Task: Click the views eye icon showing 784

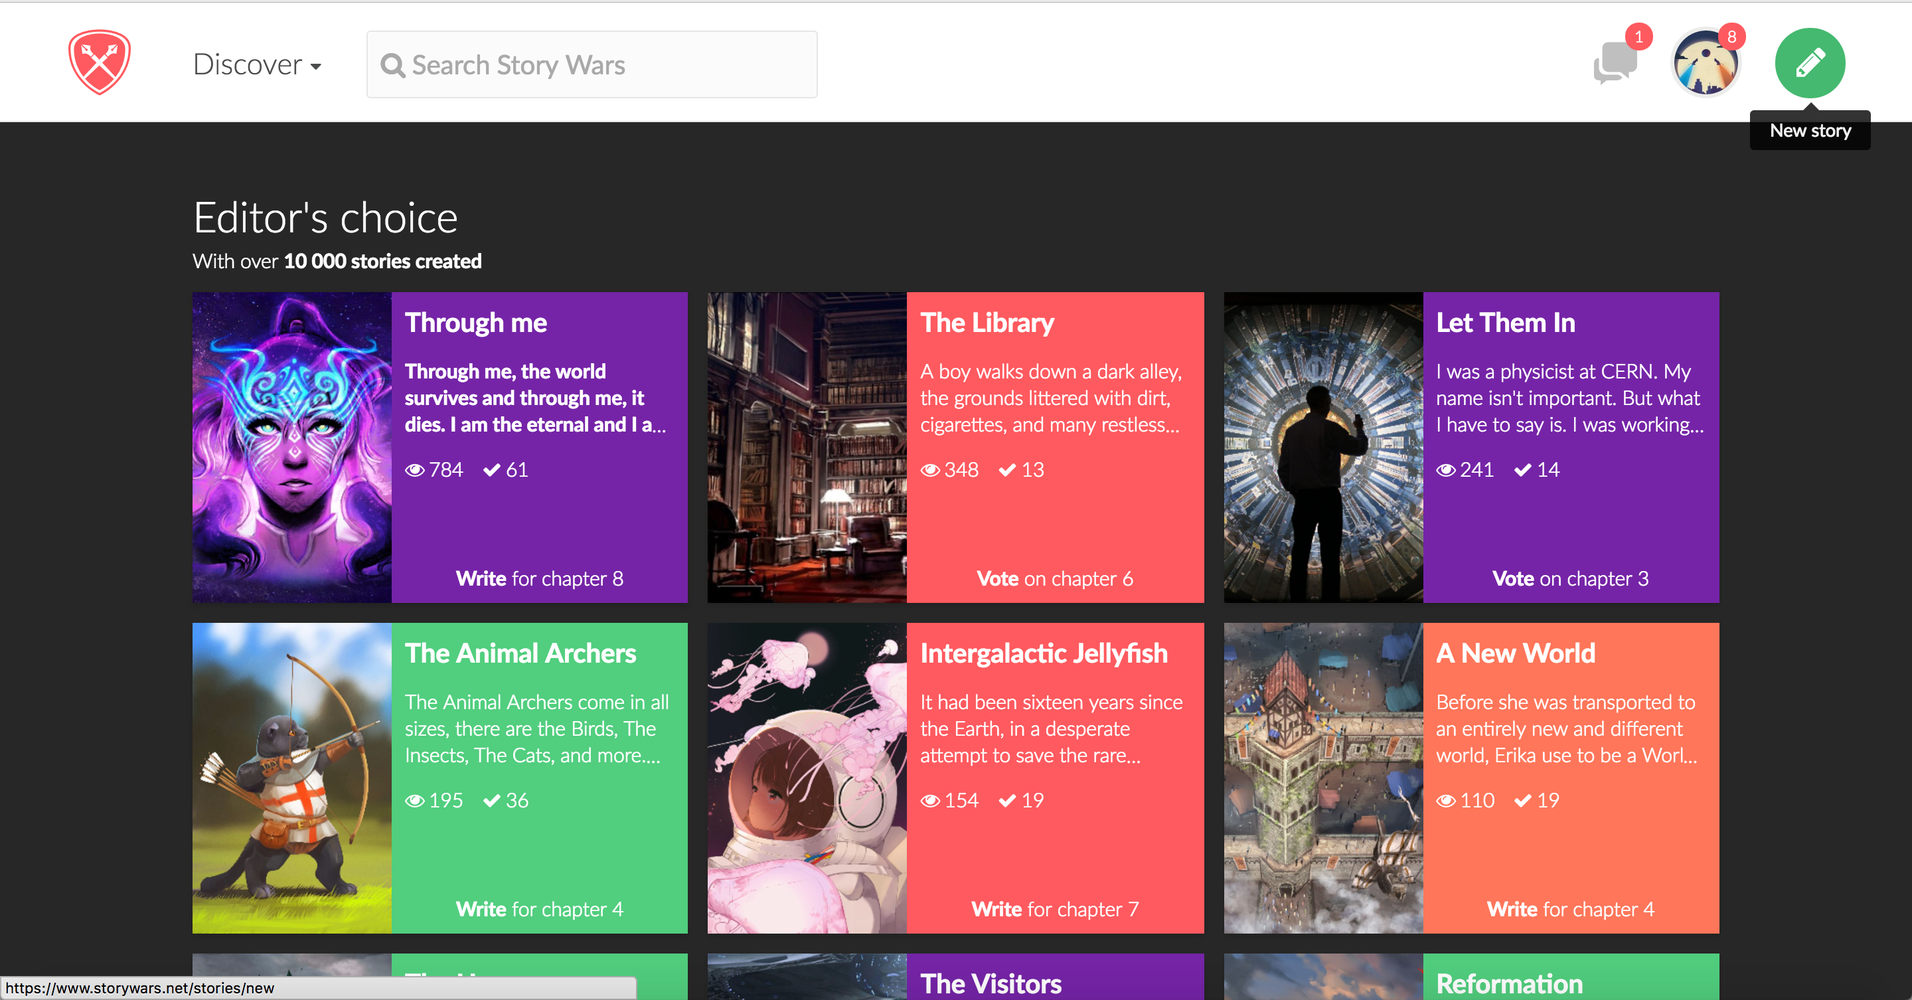Action: click(415, 470)
